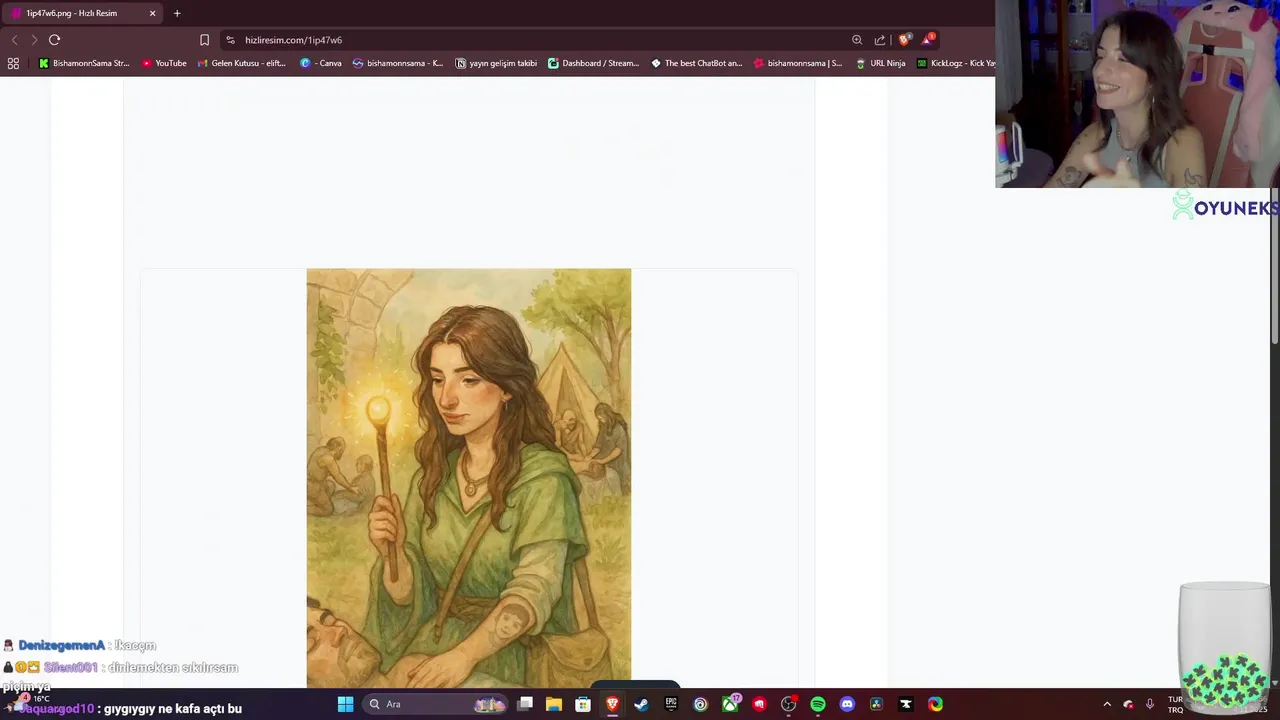The height and width of the screenshot is (720, 1280).
Task: Switch to the 1ip47w6.png Hızlı Resim tab
Action: point(82,13)
